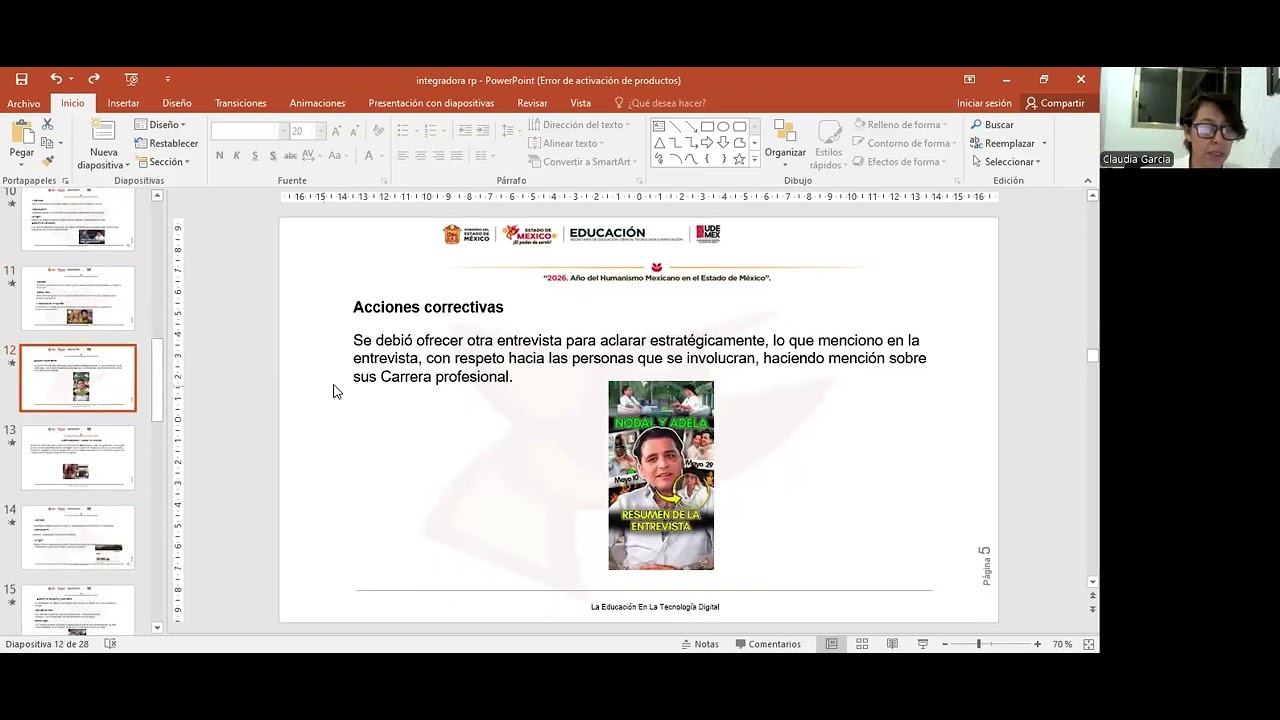1280x720 pixels.
Task: Switch to the Revisar tab
Action: click(x=532, y=103)
